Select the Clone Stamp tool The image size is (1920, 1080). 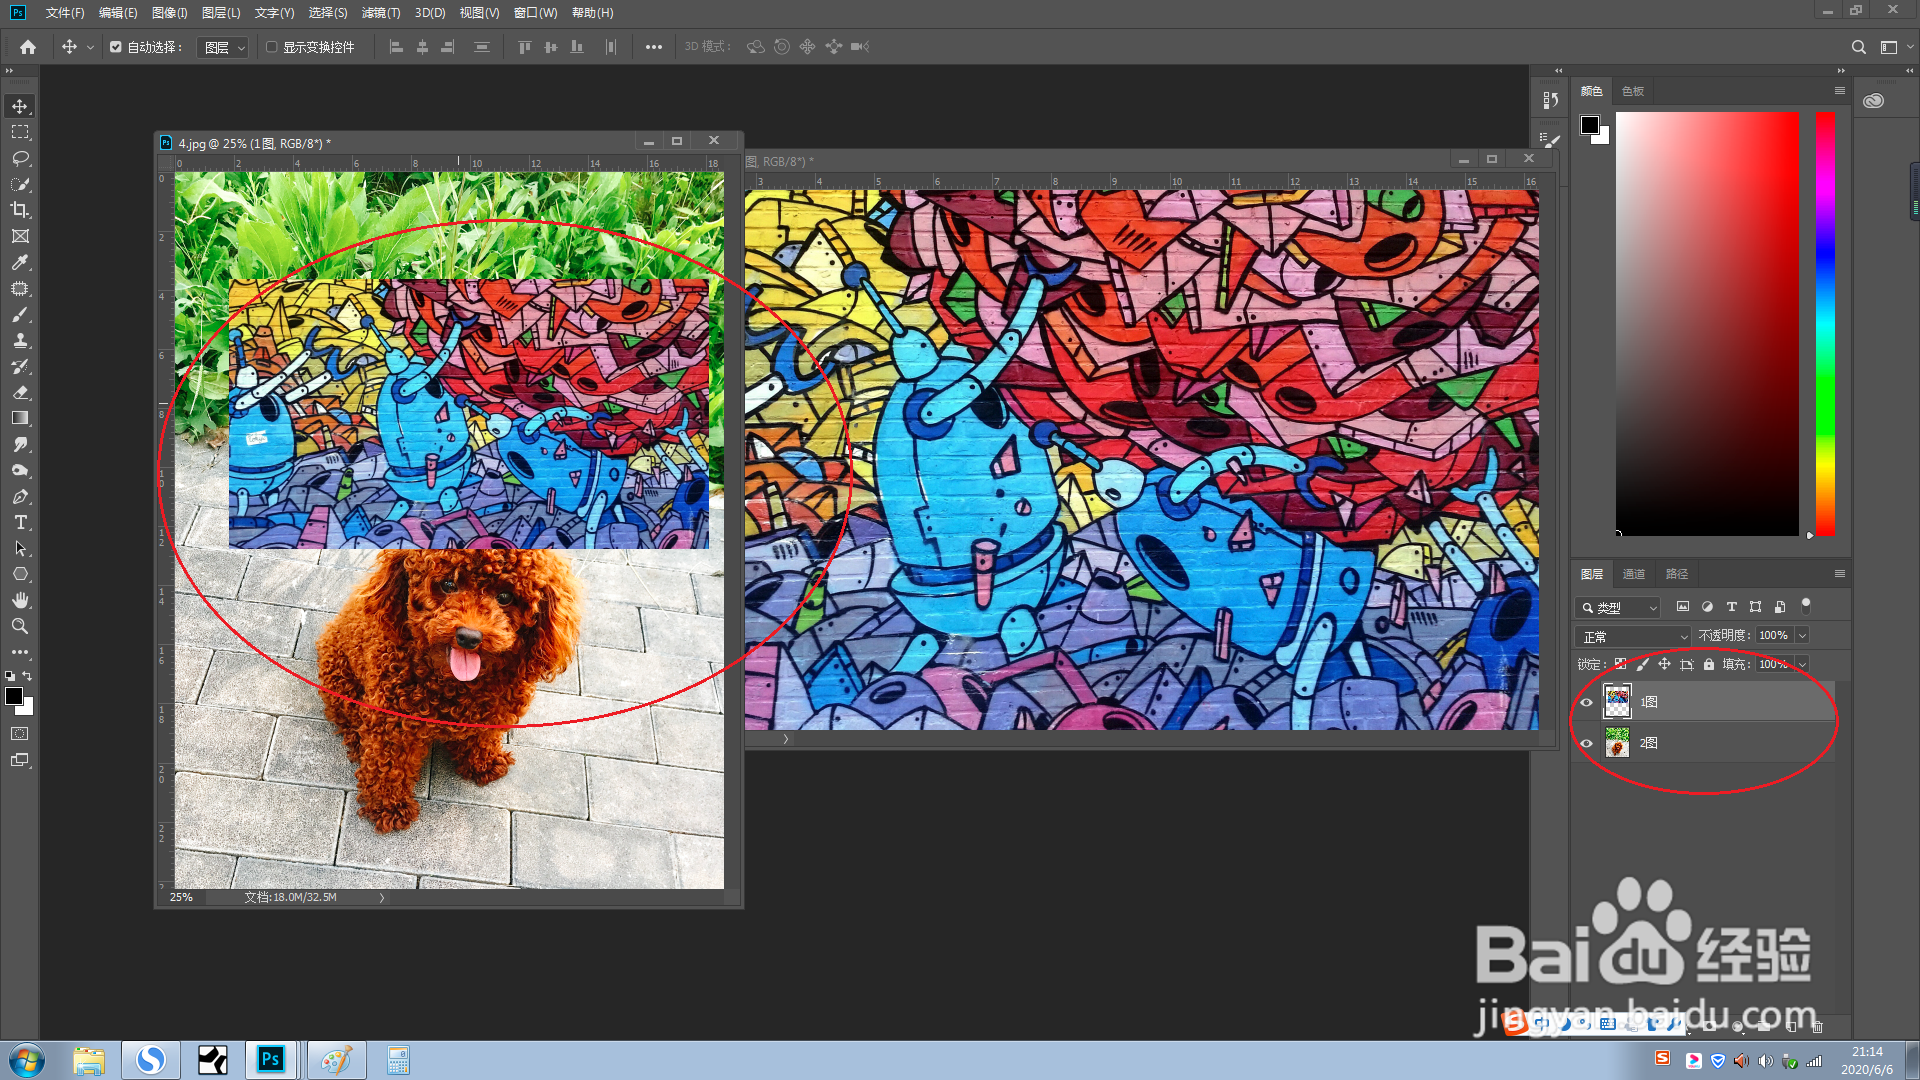(x=20, y=340)
